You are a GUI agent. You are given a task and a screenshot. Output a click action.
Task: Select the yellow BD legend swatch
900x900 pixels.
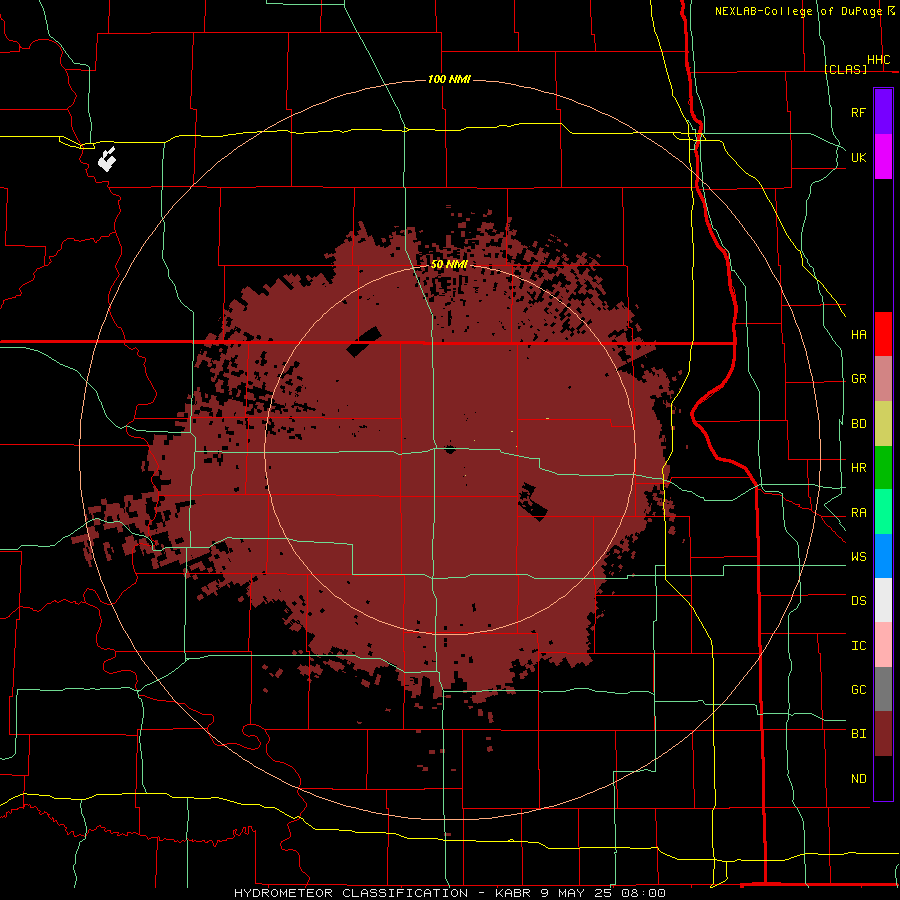(883, 424)
